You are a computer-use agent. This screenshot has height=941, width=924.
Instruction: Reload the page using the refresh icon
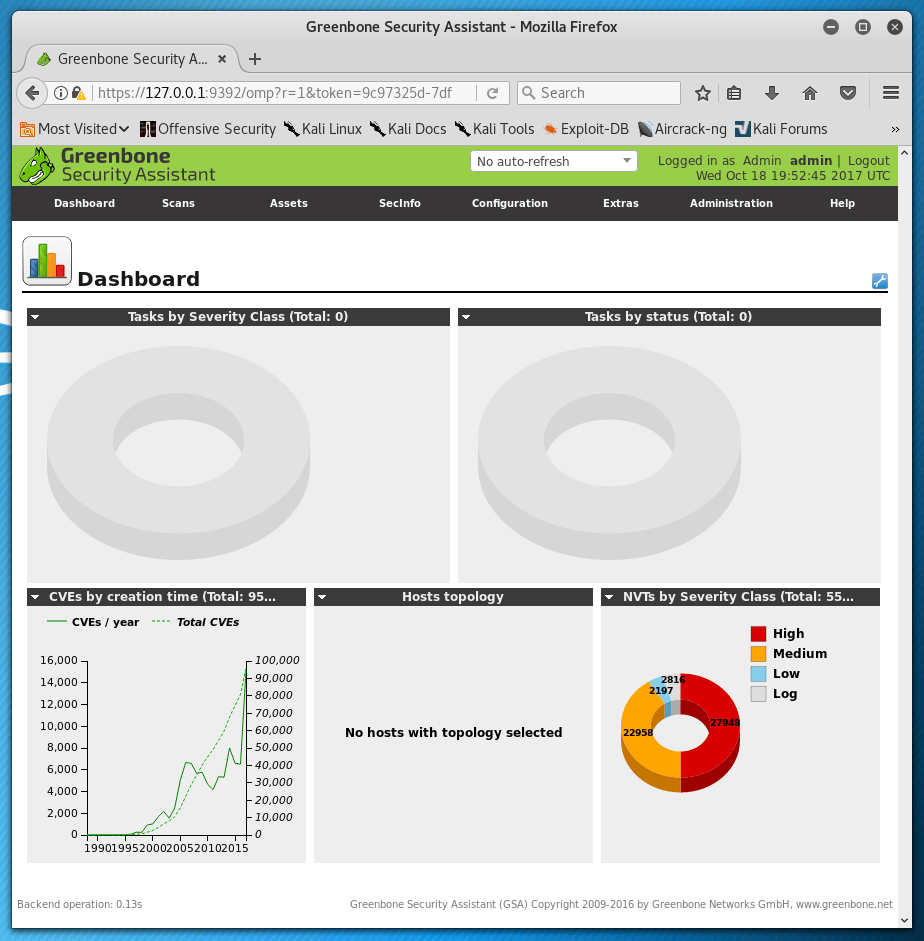pos(492,93)
